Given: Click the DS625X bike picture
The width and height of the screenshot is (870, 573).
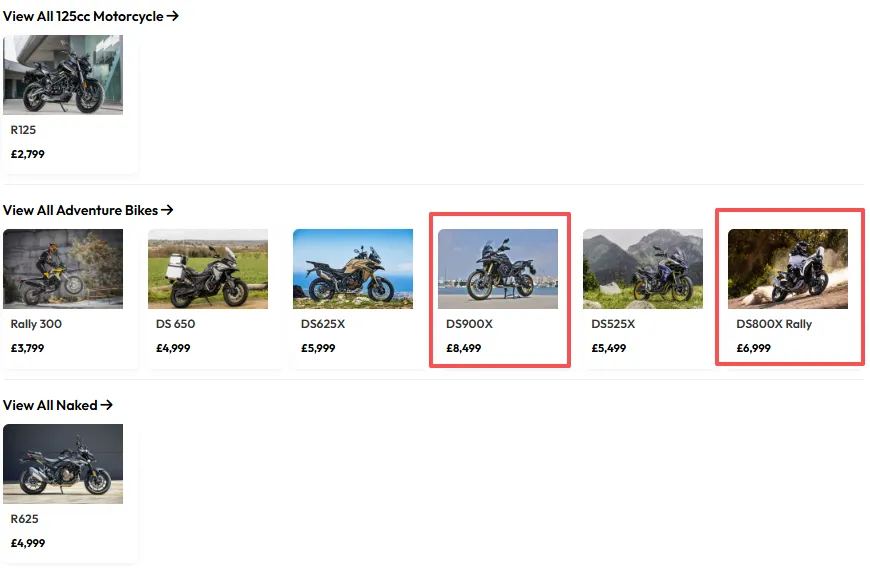Looking at the screenshot, I should 353,268.
